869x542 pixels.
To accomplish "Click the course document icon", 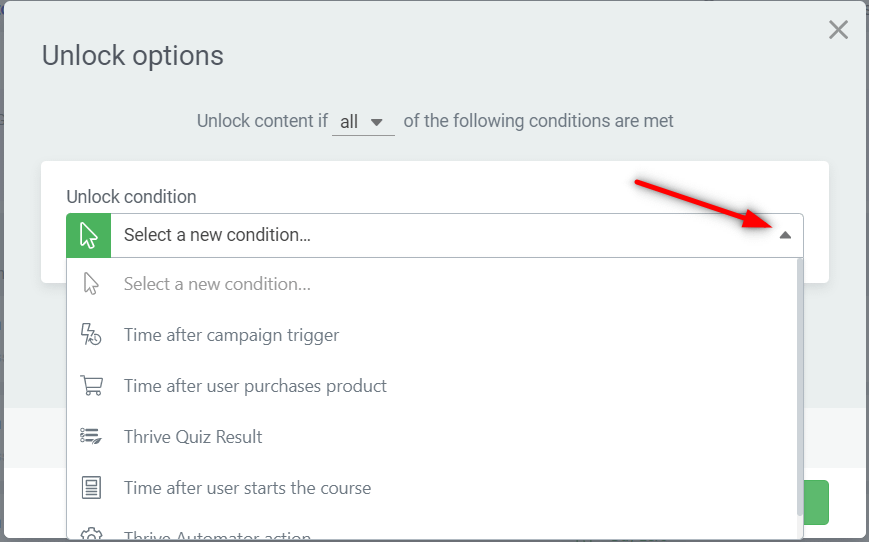I will point(91,488).
